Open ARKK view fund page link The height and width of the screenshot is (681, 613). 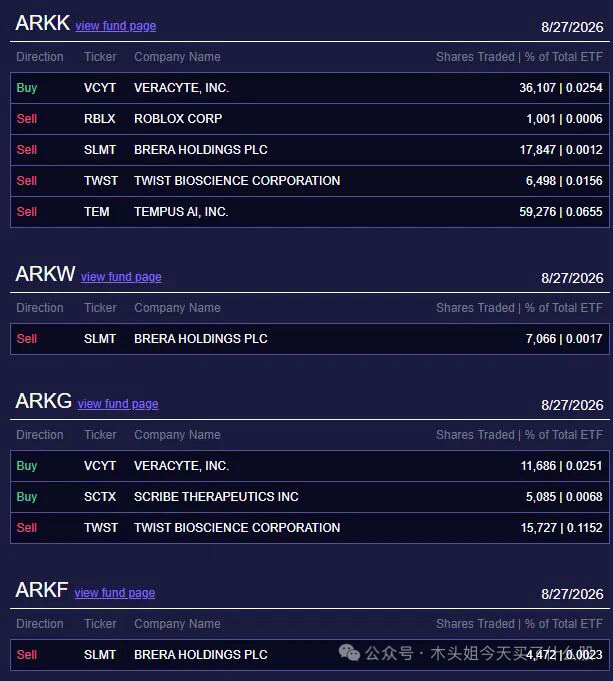coord(116,26)
